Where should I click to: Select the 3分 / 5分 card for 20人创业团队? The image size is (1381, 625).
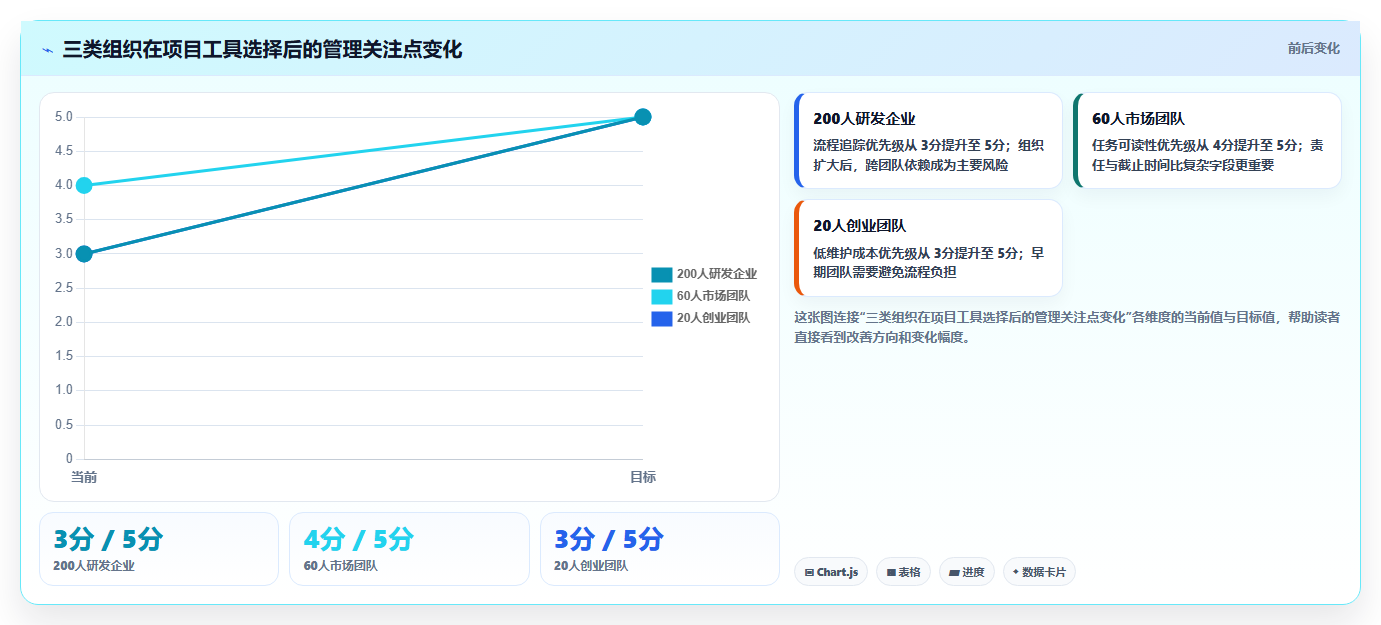pyautogui.click(x=660, y=549)
